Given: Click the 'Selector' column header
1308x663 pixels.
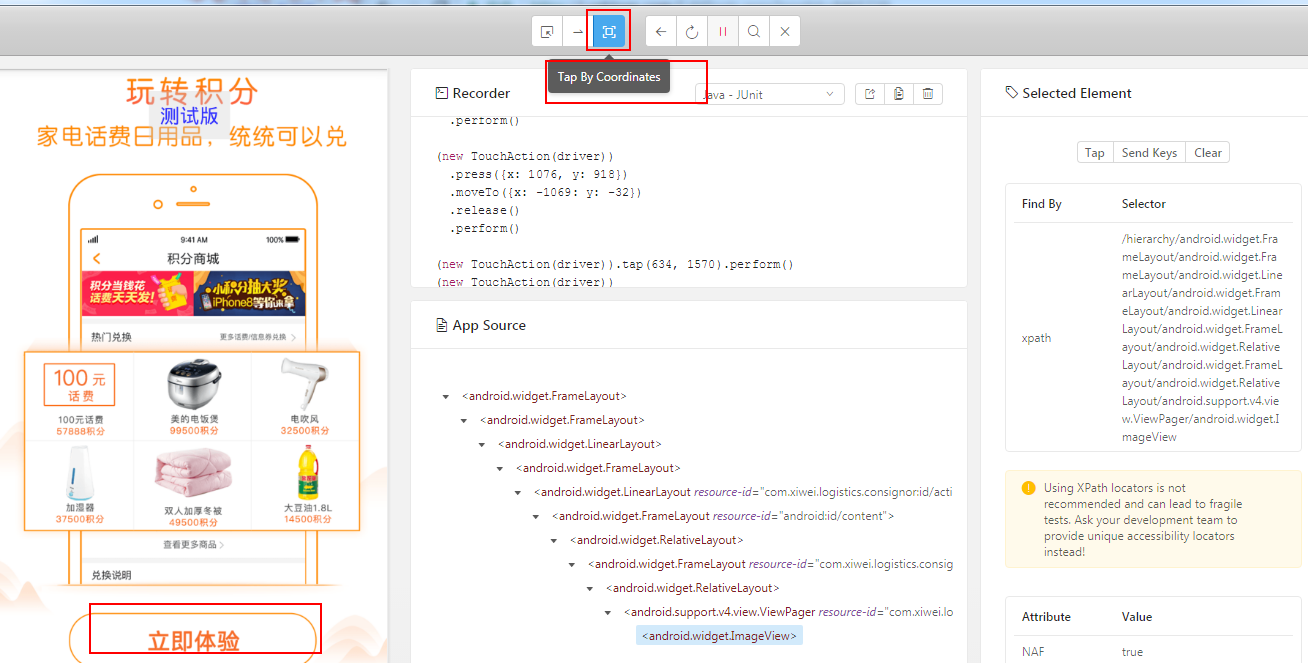Looking at the screenshot, I should coord(1144,204).
